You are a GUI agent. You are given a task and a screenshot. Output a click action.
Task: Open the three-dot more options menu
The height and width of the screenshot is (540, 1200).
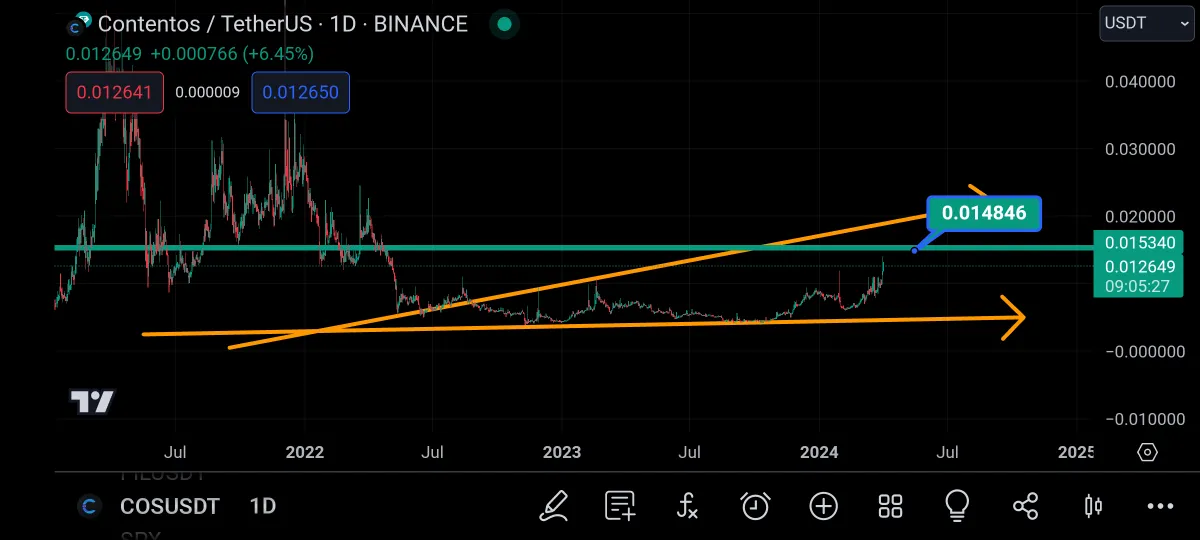pyautogui.click(x=1161, y=507)
